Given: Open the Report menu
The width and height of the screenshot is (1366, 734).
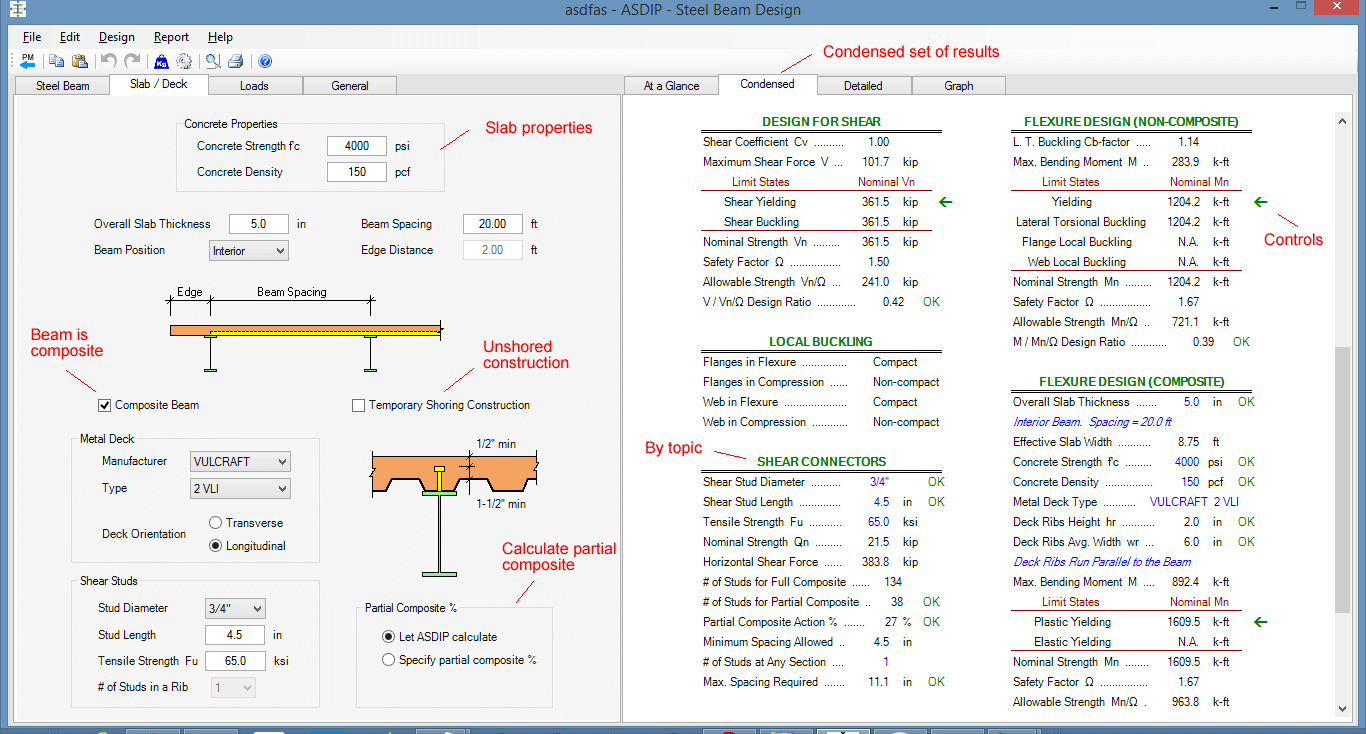Looking at the screenshot, I should 171,37.
